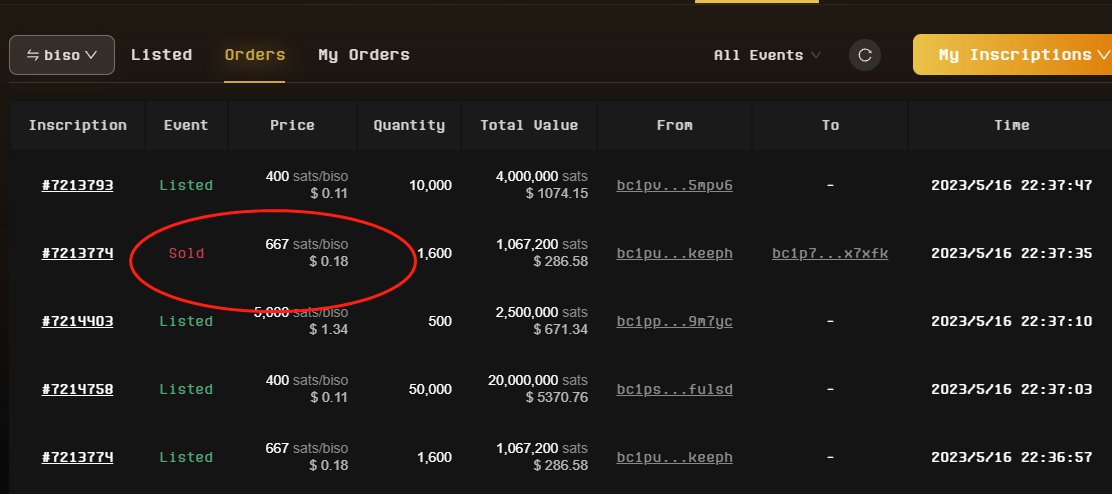
Task: Open inscription #7213793 link
Action: point(77,186)
